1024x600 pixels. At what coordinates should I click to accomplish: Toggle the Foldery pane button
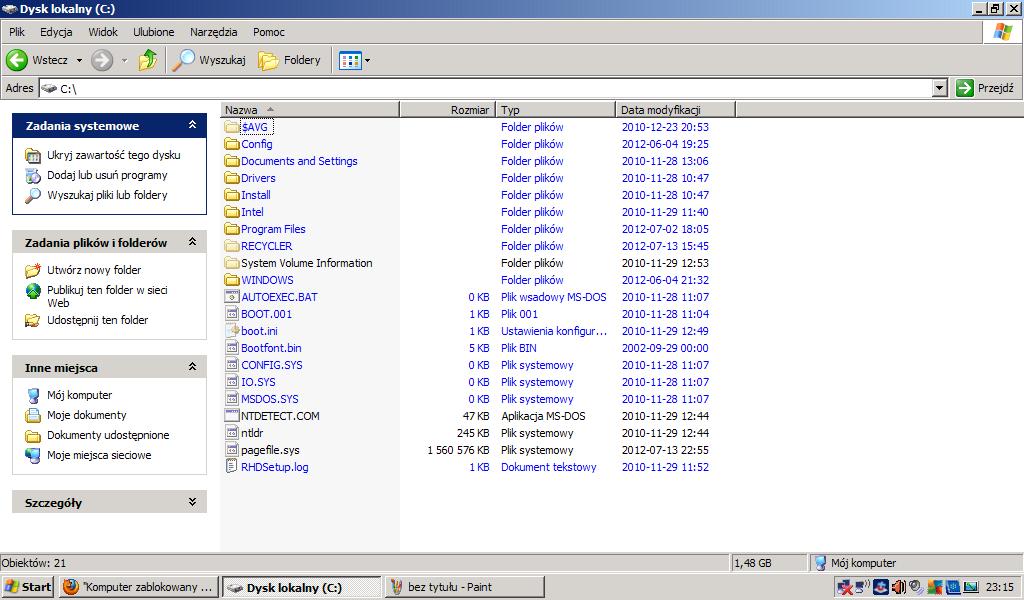coord(289,60)
